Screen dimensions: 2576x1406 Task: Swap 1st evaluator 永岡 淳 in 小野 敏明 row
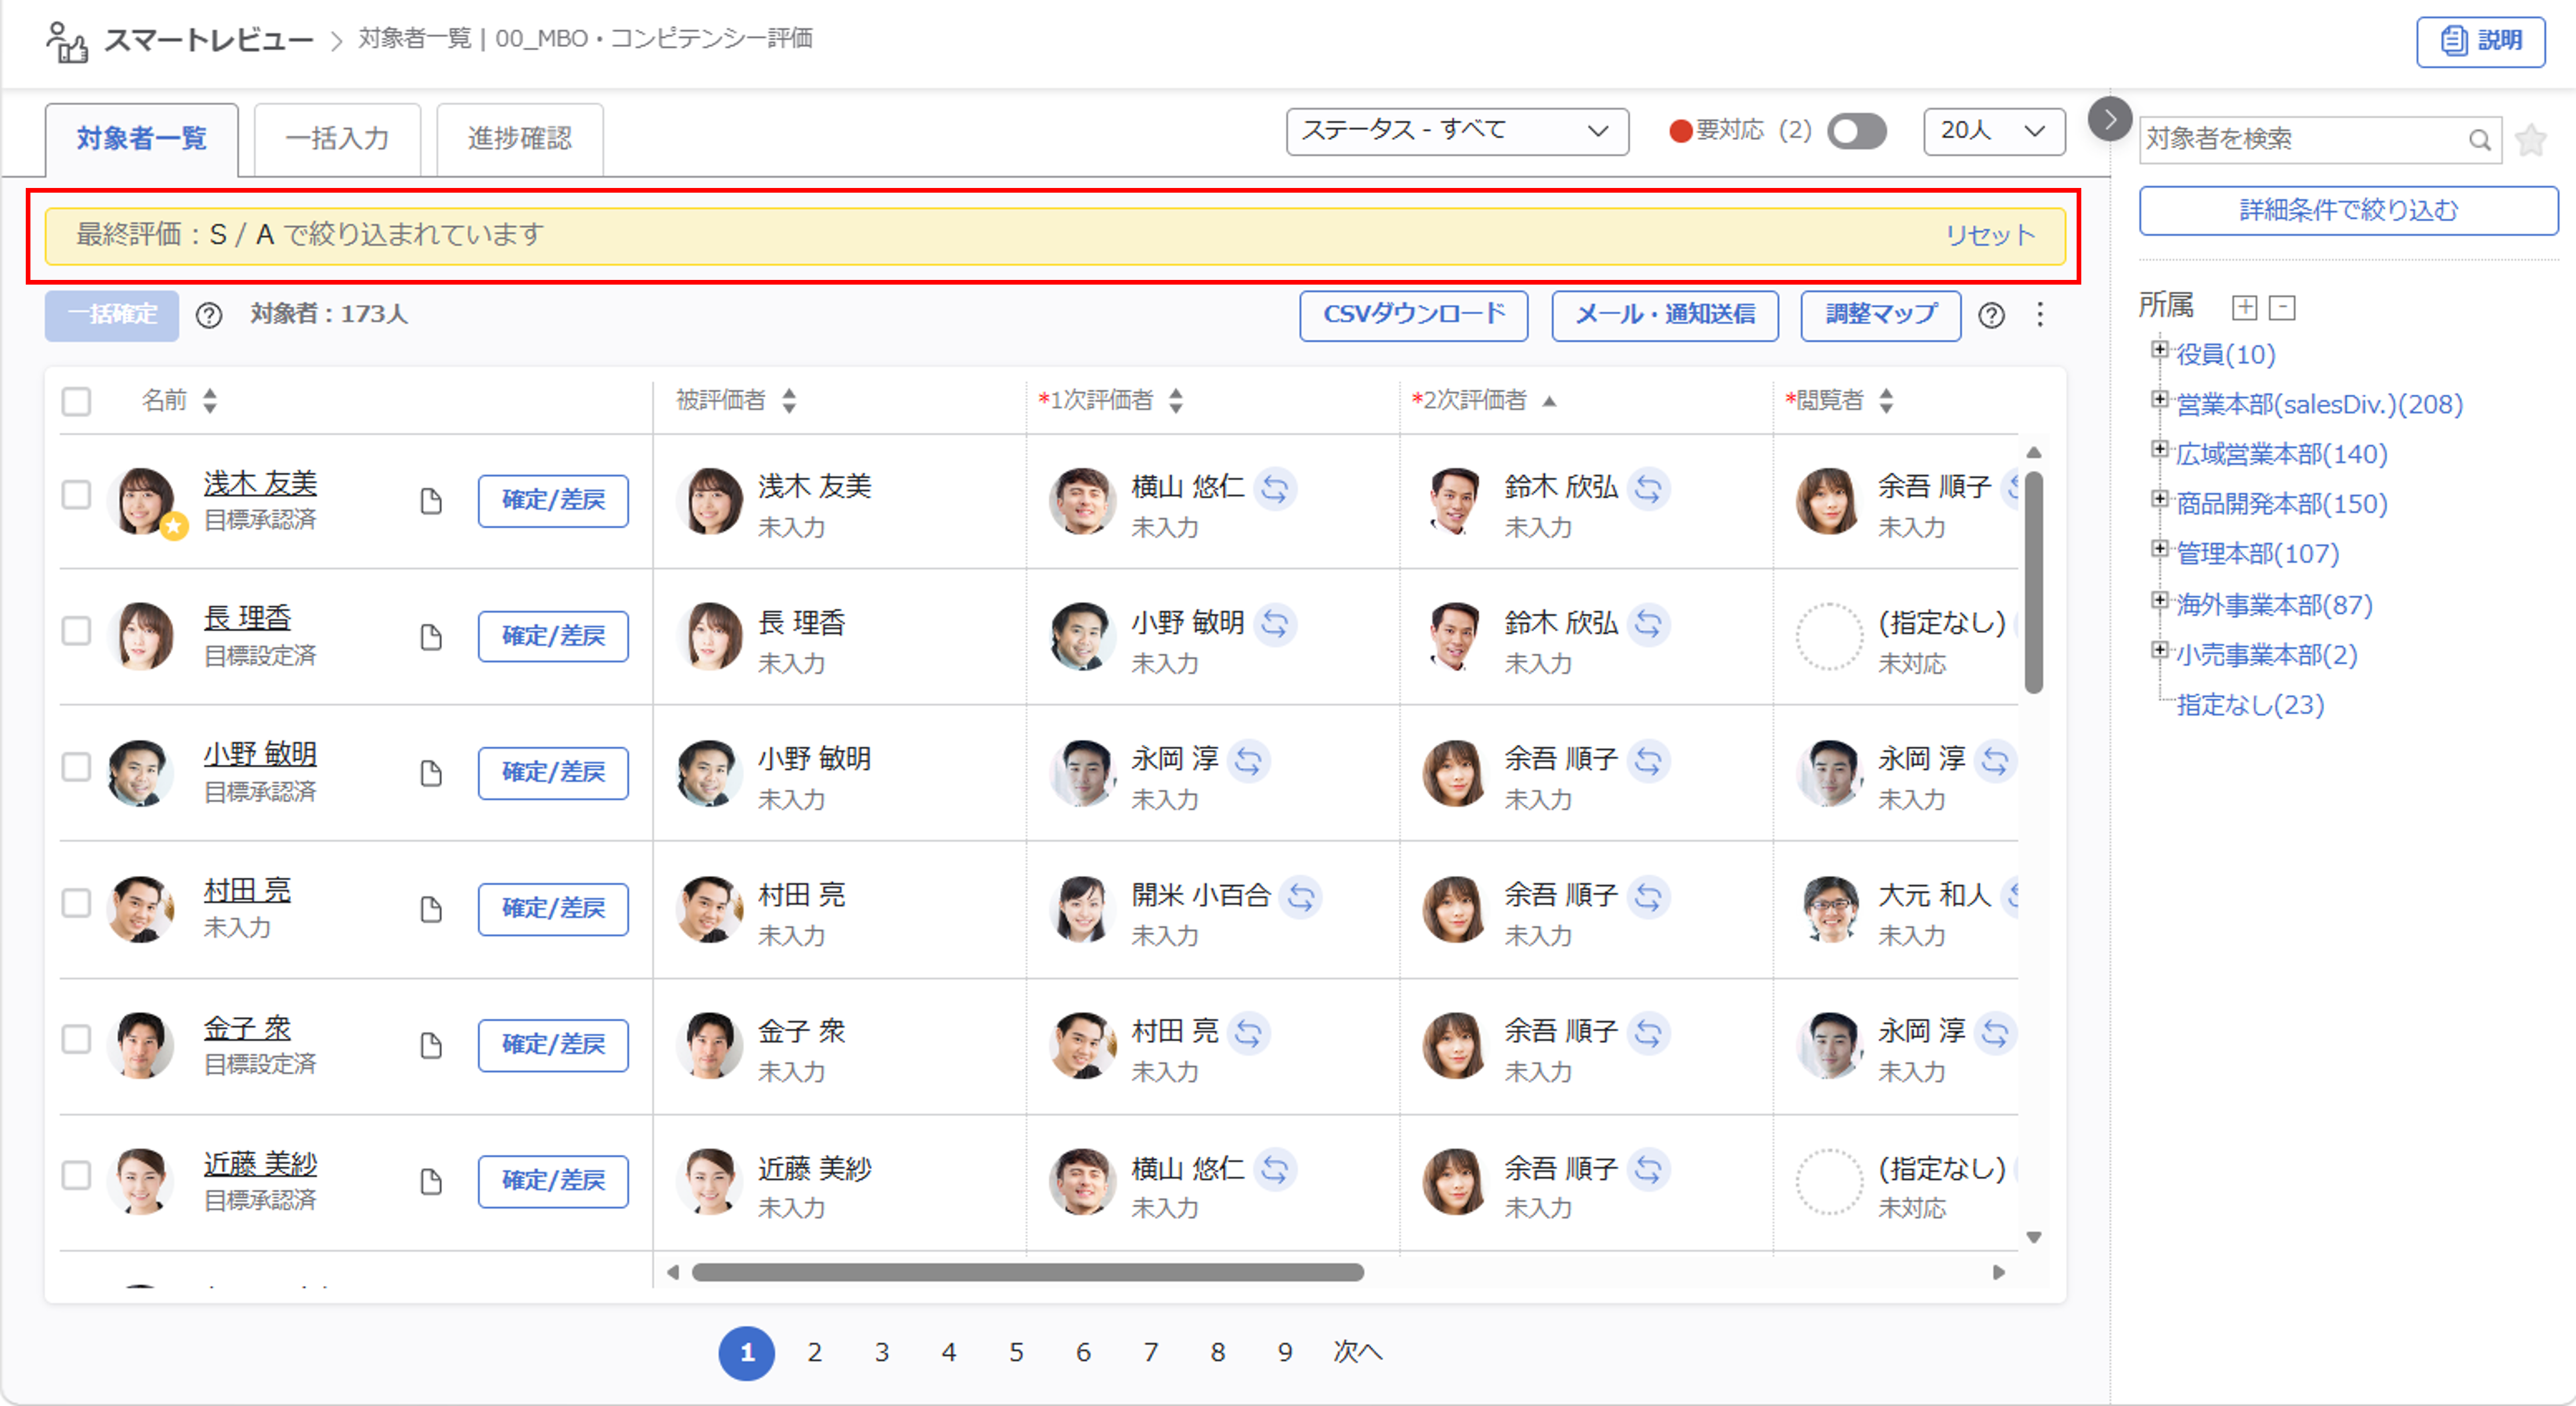tap(1248, 761)
